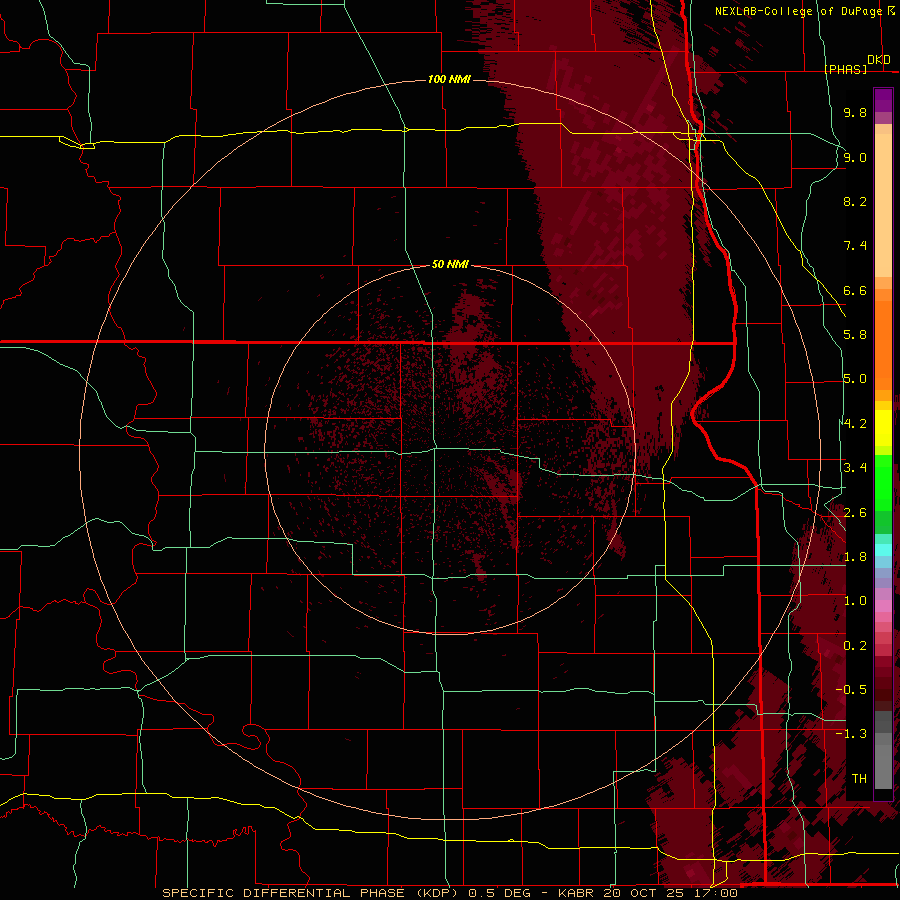Image resolution: width=900 pixels, height=900 pixels.
Task: Click the 7.4 legend value
Action: tap(855, 246)
